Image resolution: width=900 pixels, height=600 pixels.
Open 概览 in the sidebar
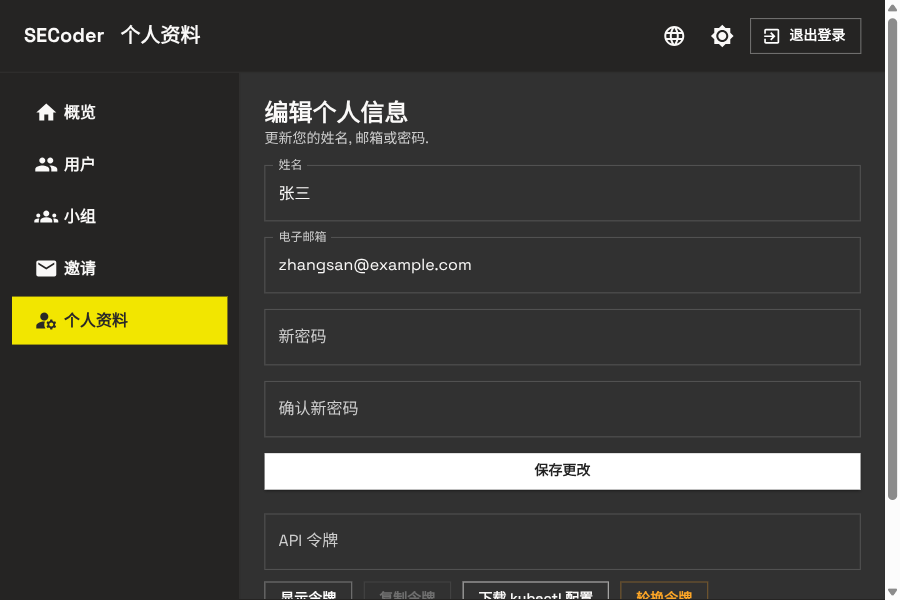(119, 113)
